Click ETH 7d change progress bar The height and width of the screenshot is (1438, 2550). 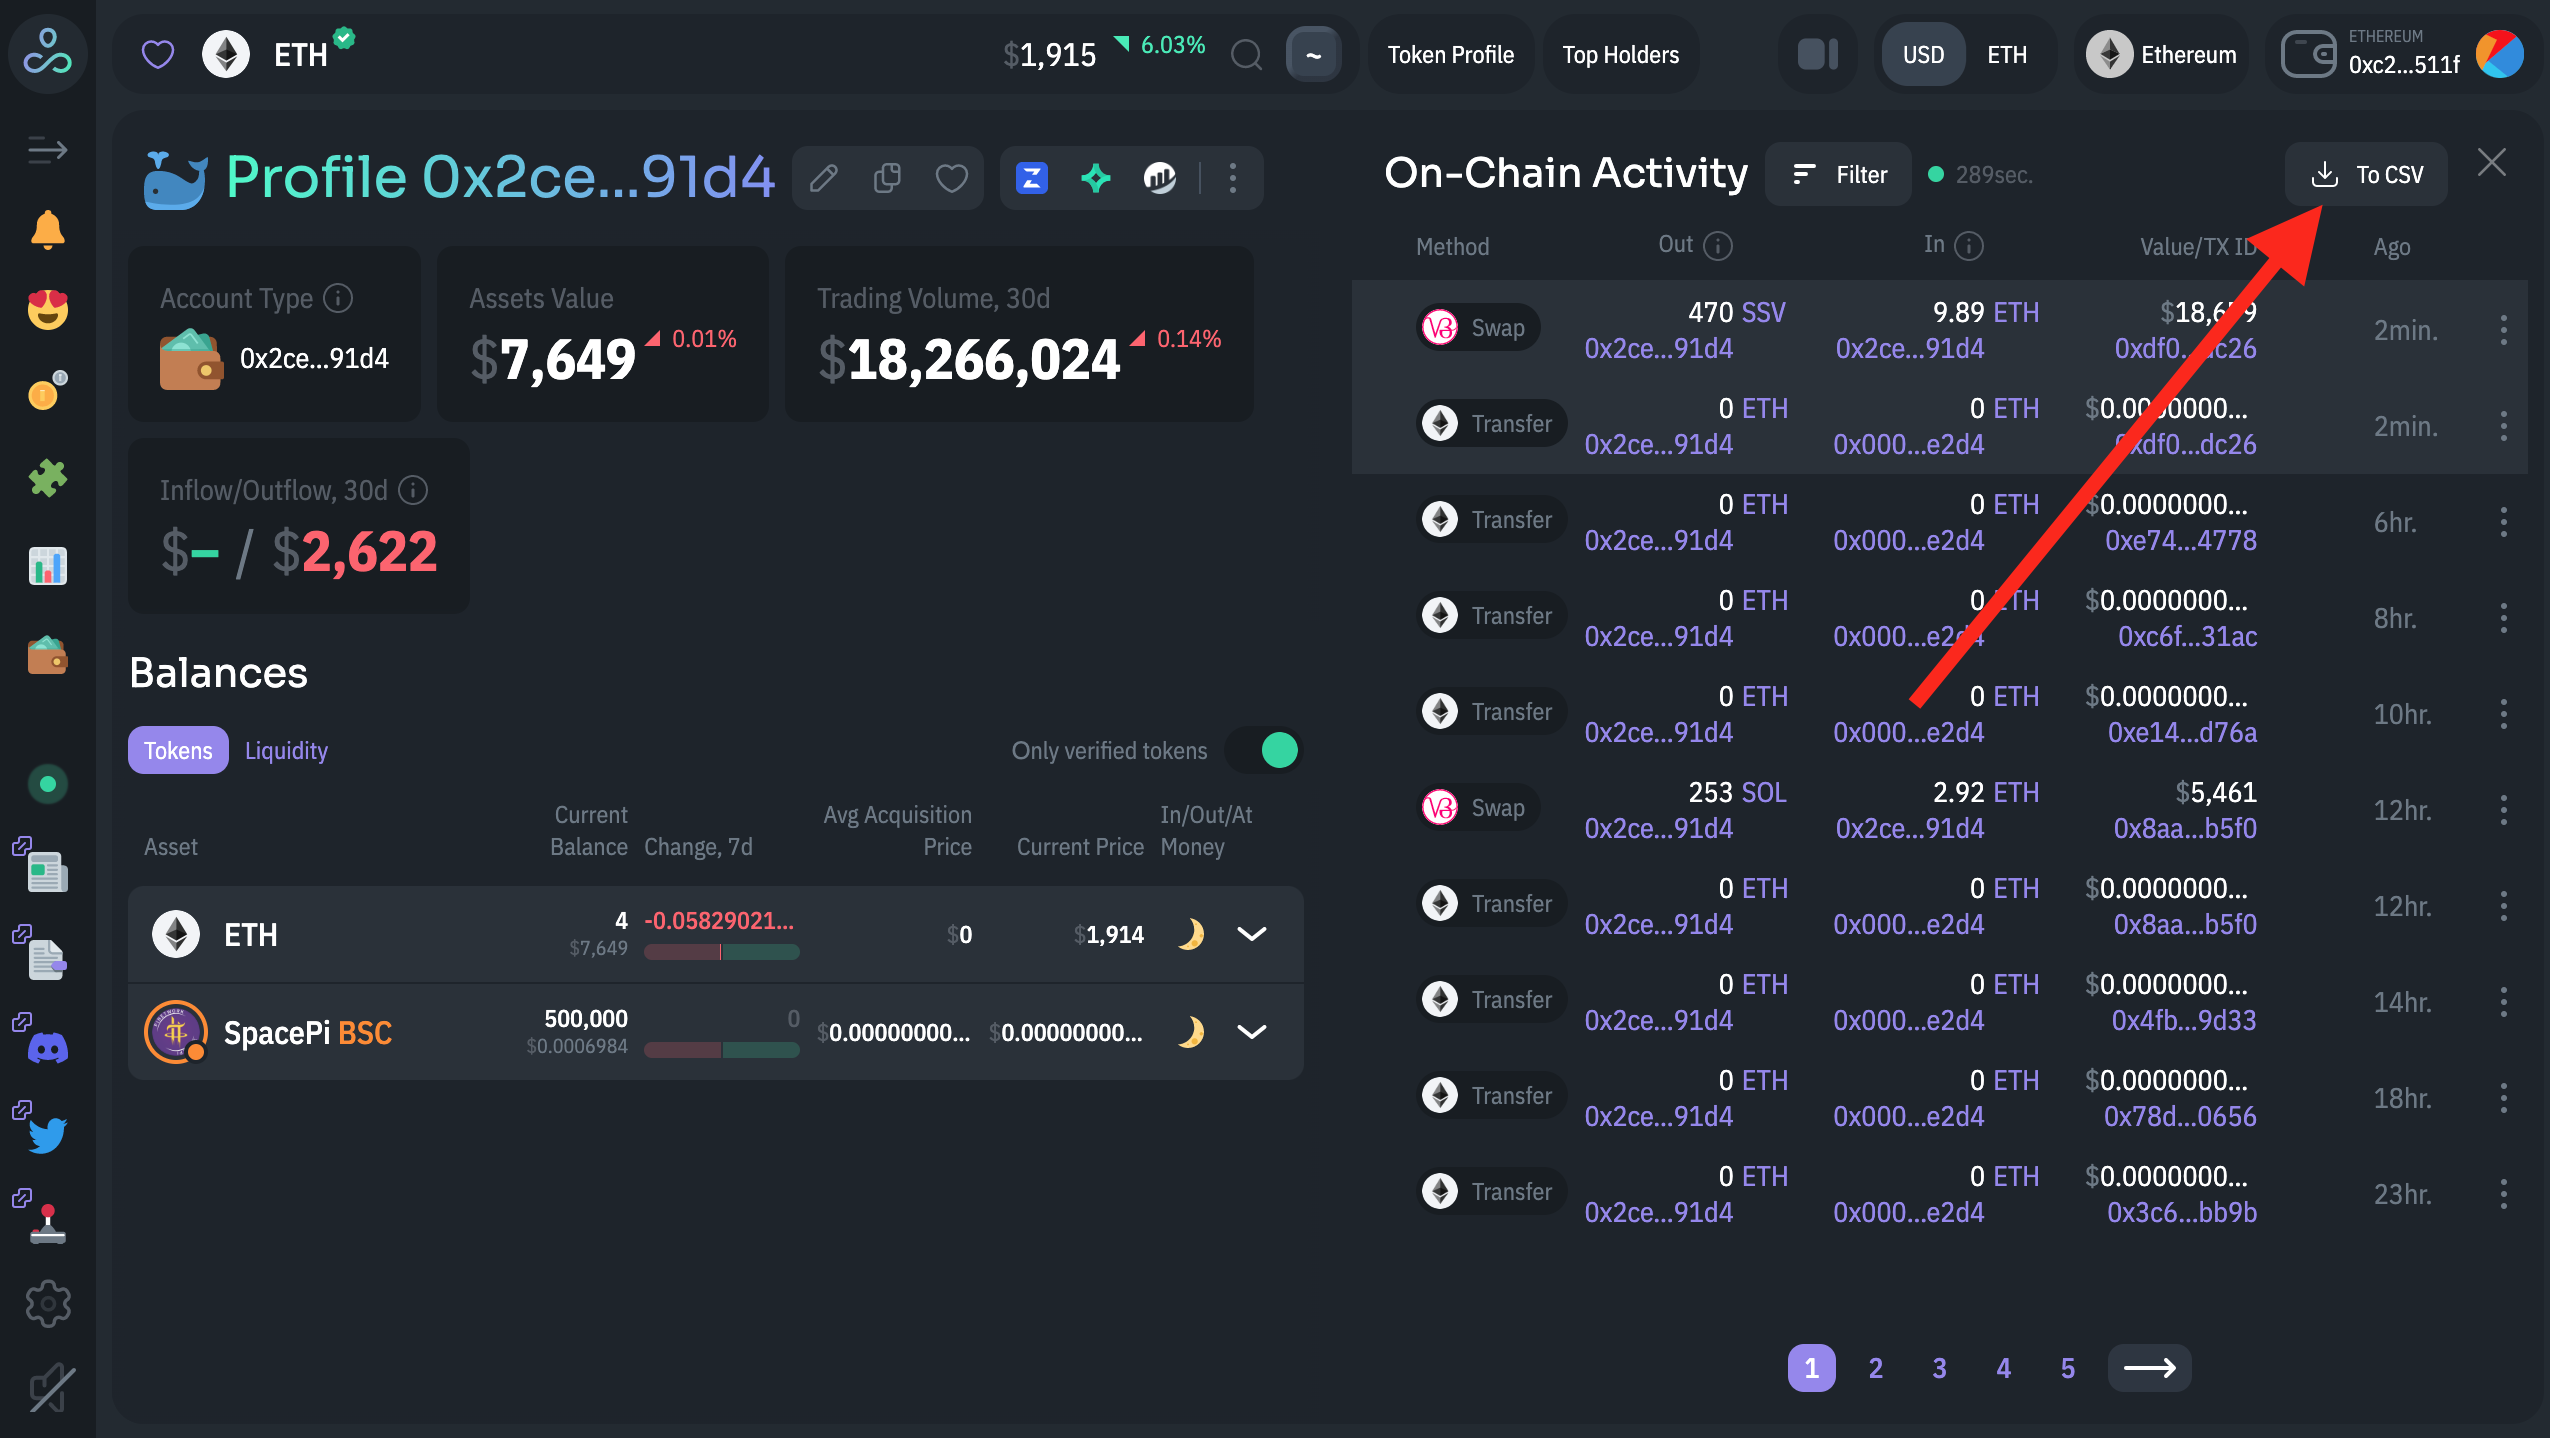[721, 952]
